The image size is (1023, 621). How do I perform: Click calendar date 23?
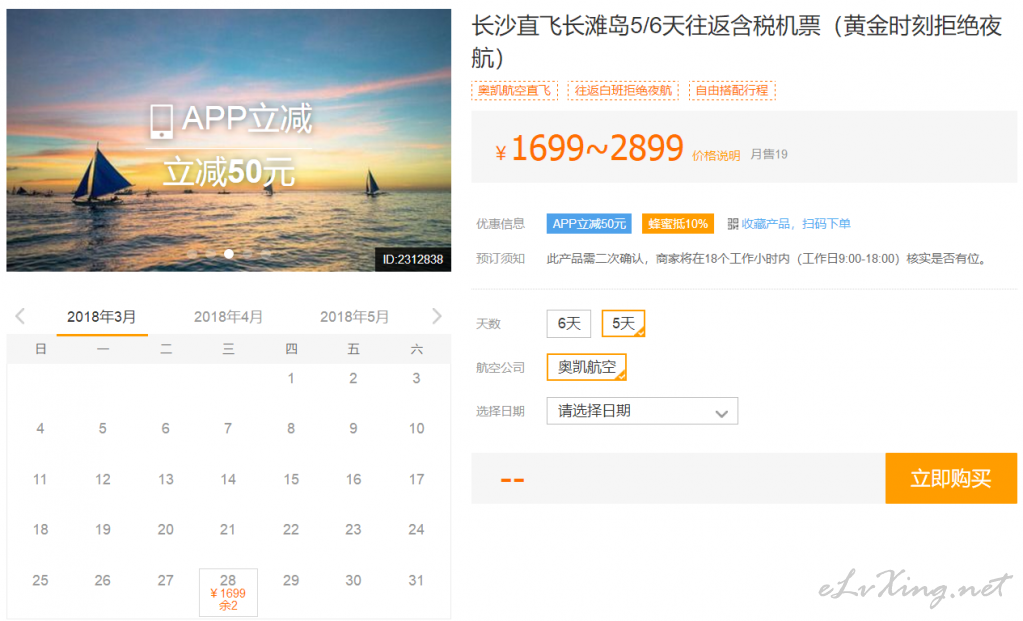pos(353,530)
